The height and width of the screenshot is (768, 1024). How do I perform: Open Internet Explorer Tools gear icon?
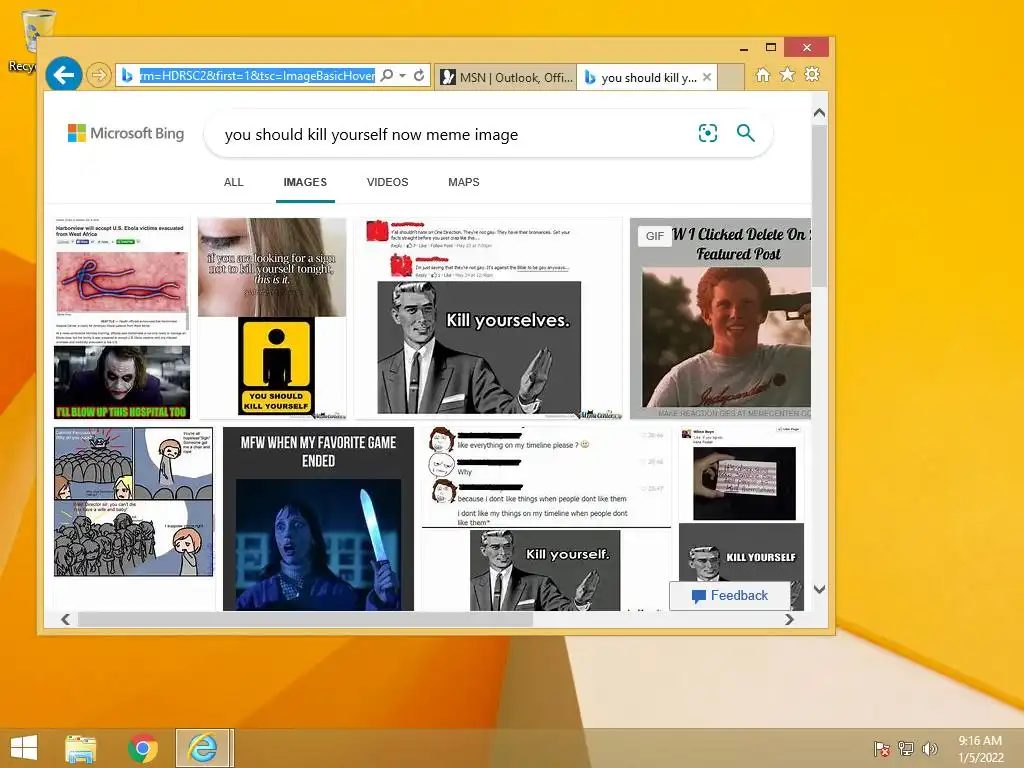click(x=812, y=75)
